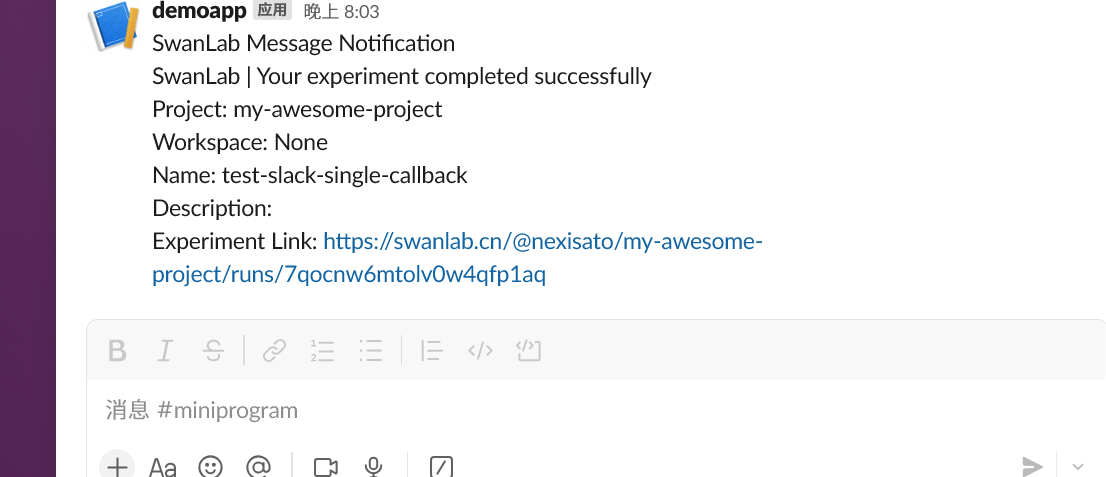Start a bulleted list
1106x477 pixels.
(x=371, y=351)
